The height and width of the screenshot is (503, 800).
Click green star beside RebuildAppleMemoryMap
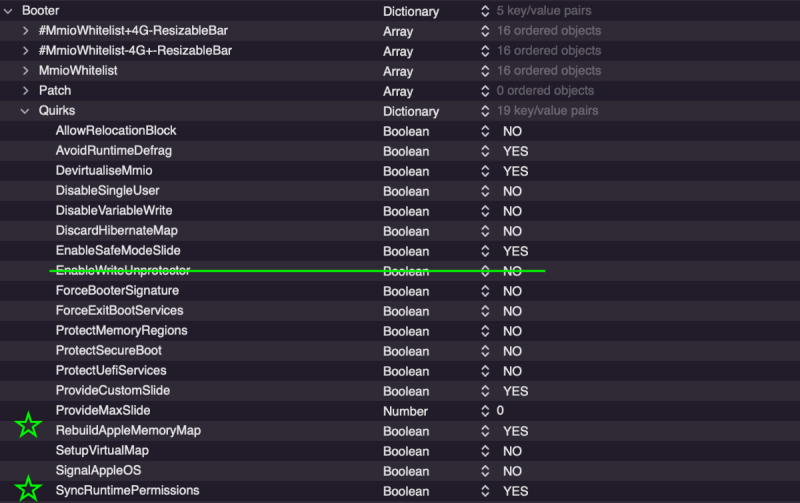pyautogui.click(x=29, y=426)
